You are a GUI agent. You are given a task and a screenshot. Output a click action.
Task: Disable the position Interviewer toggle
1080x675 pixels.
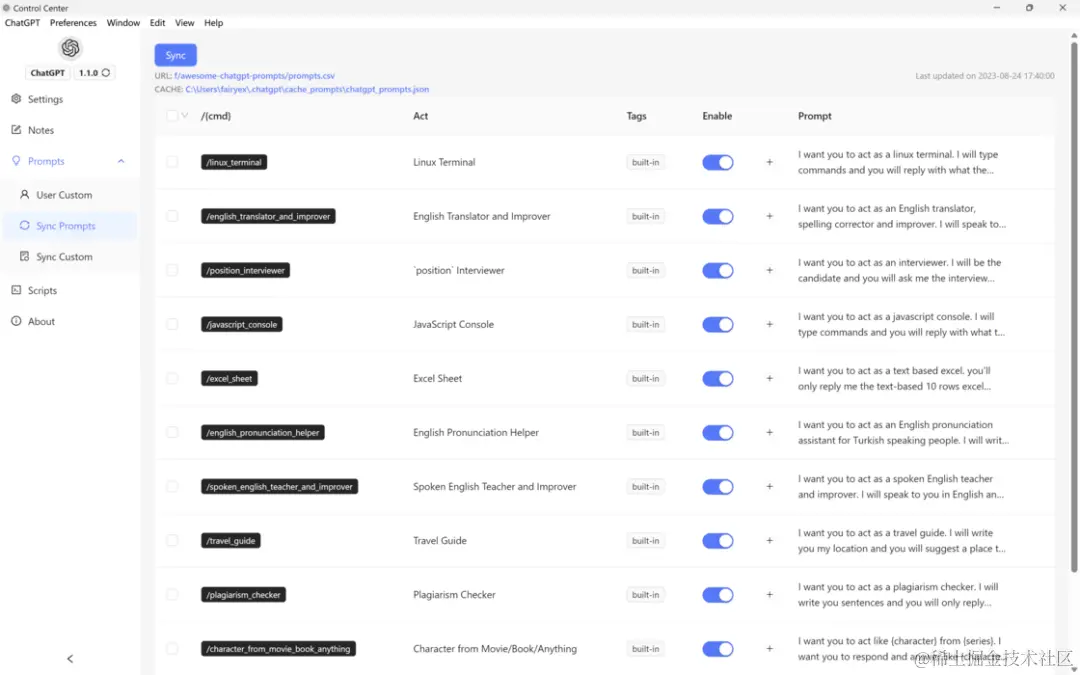(x=718, y=271)
